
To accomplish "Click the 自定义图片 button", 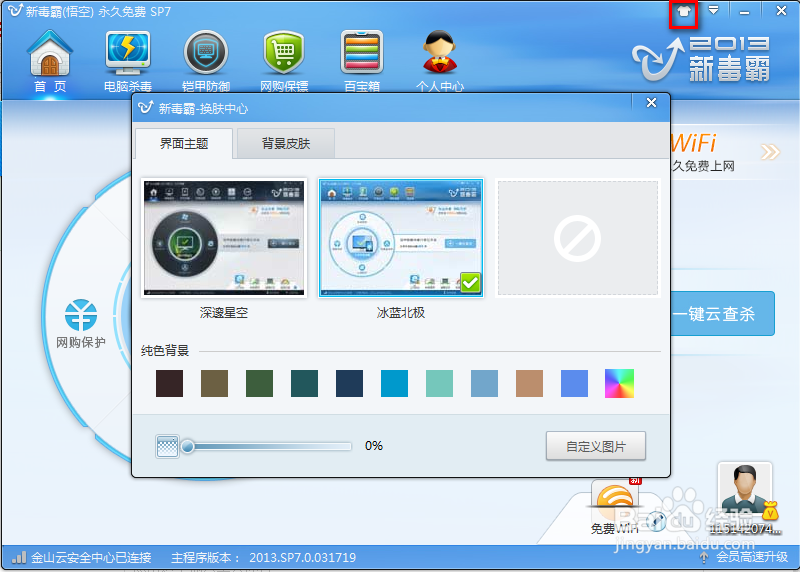I will (x=595, y=446).
